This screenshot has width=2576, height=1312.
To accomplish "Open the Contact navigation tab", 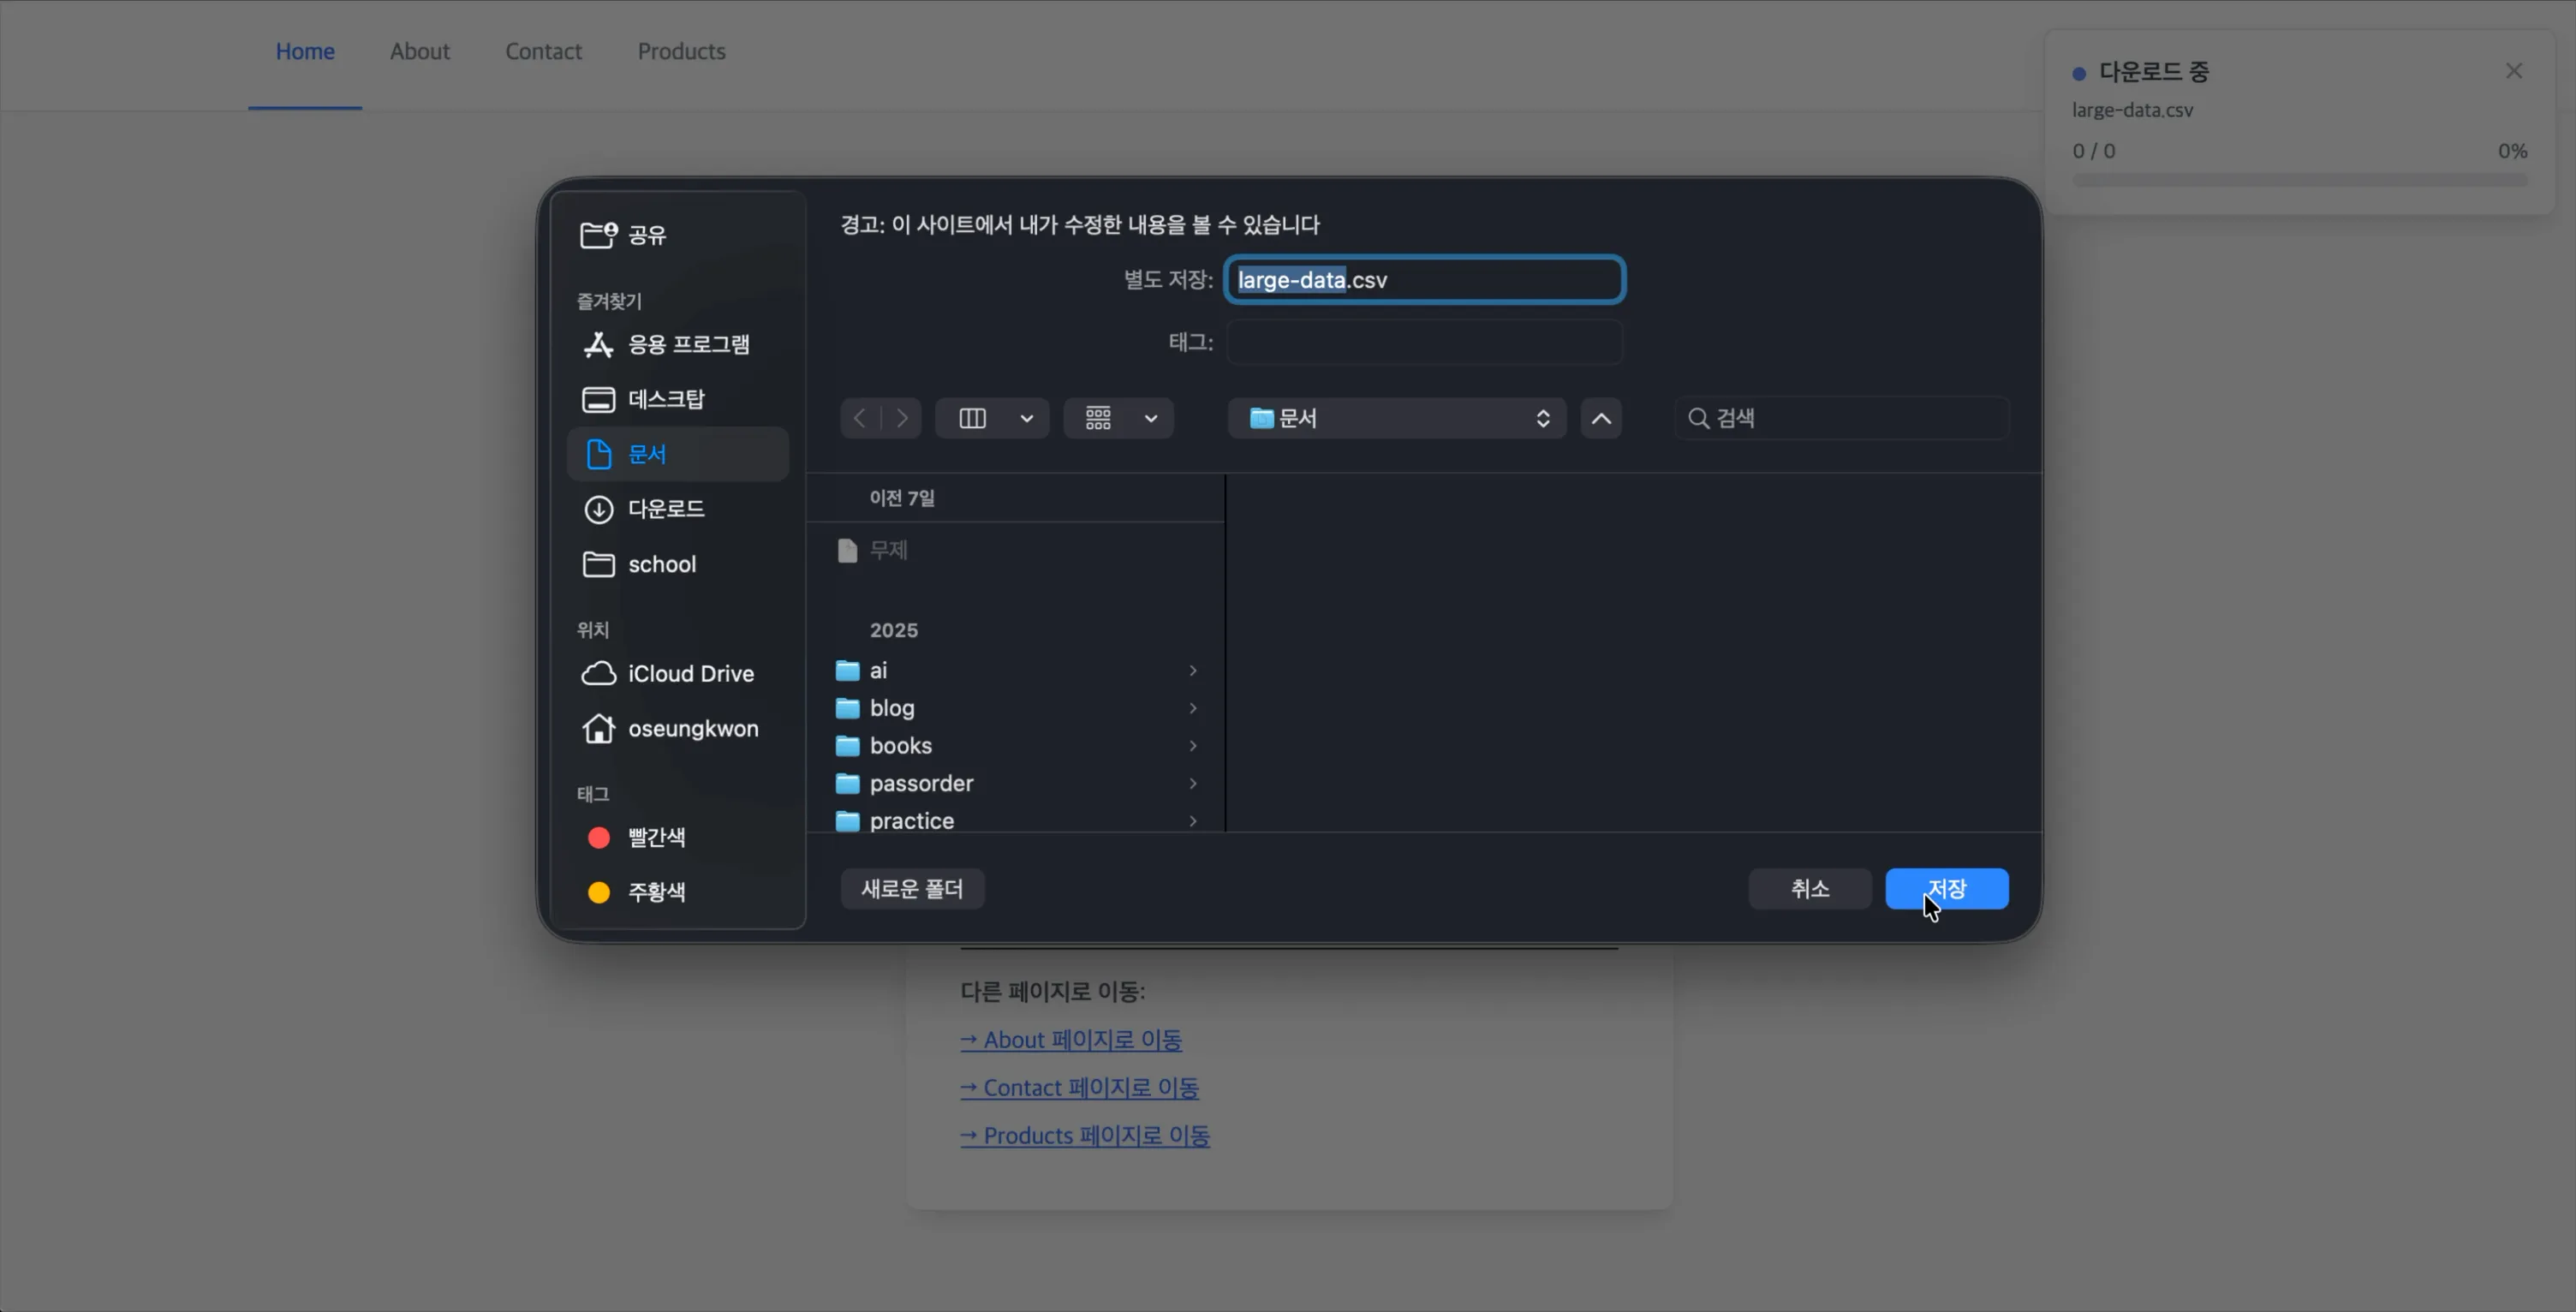I will pyautogui.click(x=543, y=51).
